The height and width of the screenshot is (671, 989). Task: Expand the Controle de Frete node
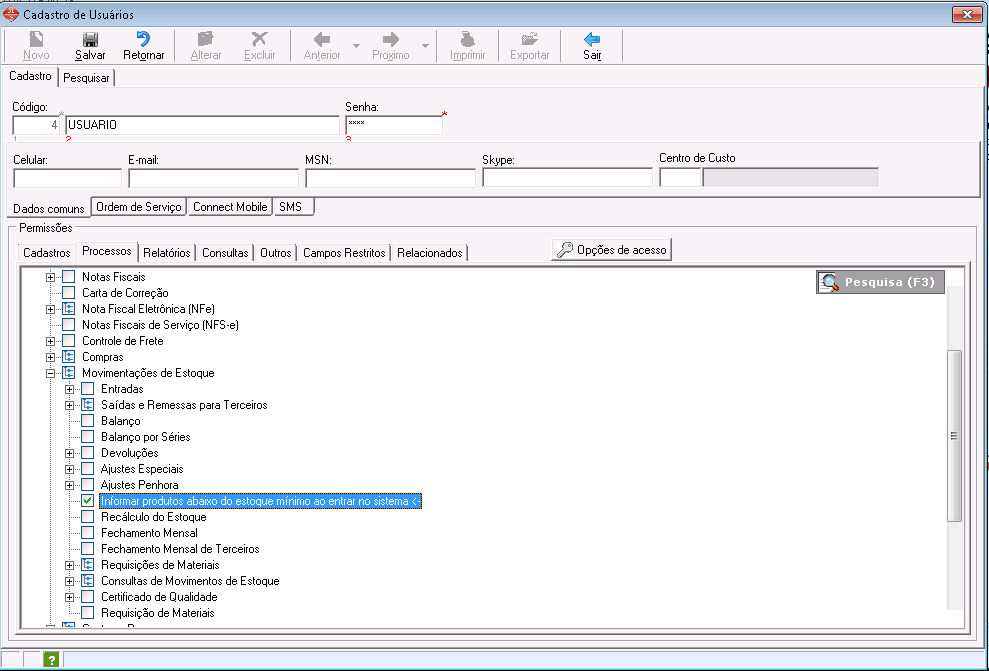pos(50,341)
